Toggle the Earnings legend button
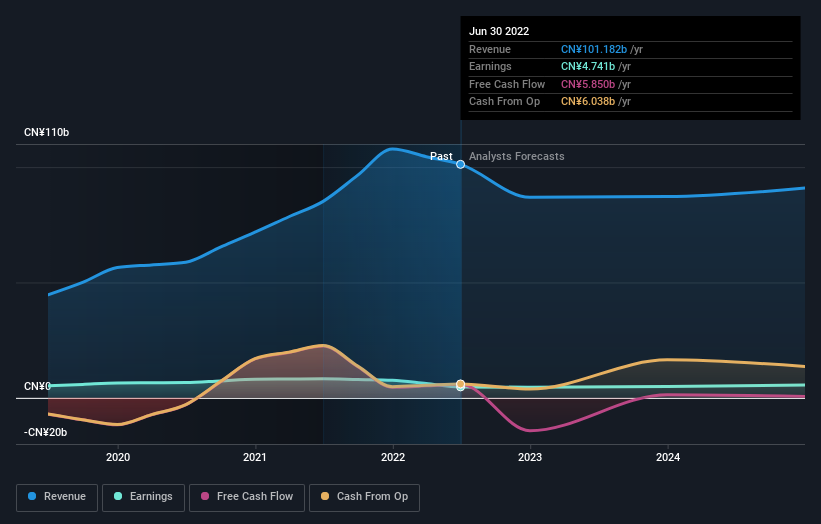The image size is (821, 524). pos(143,497)
